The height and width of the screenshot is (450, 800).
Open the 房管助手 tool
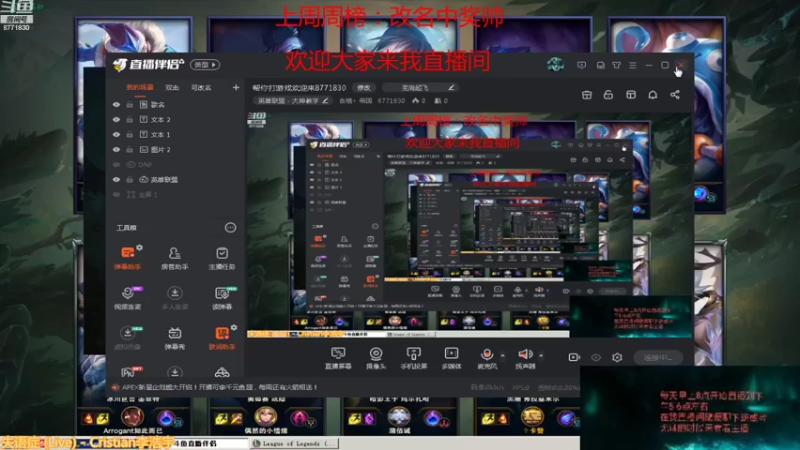[174, 257]
